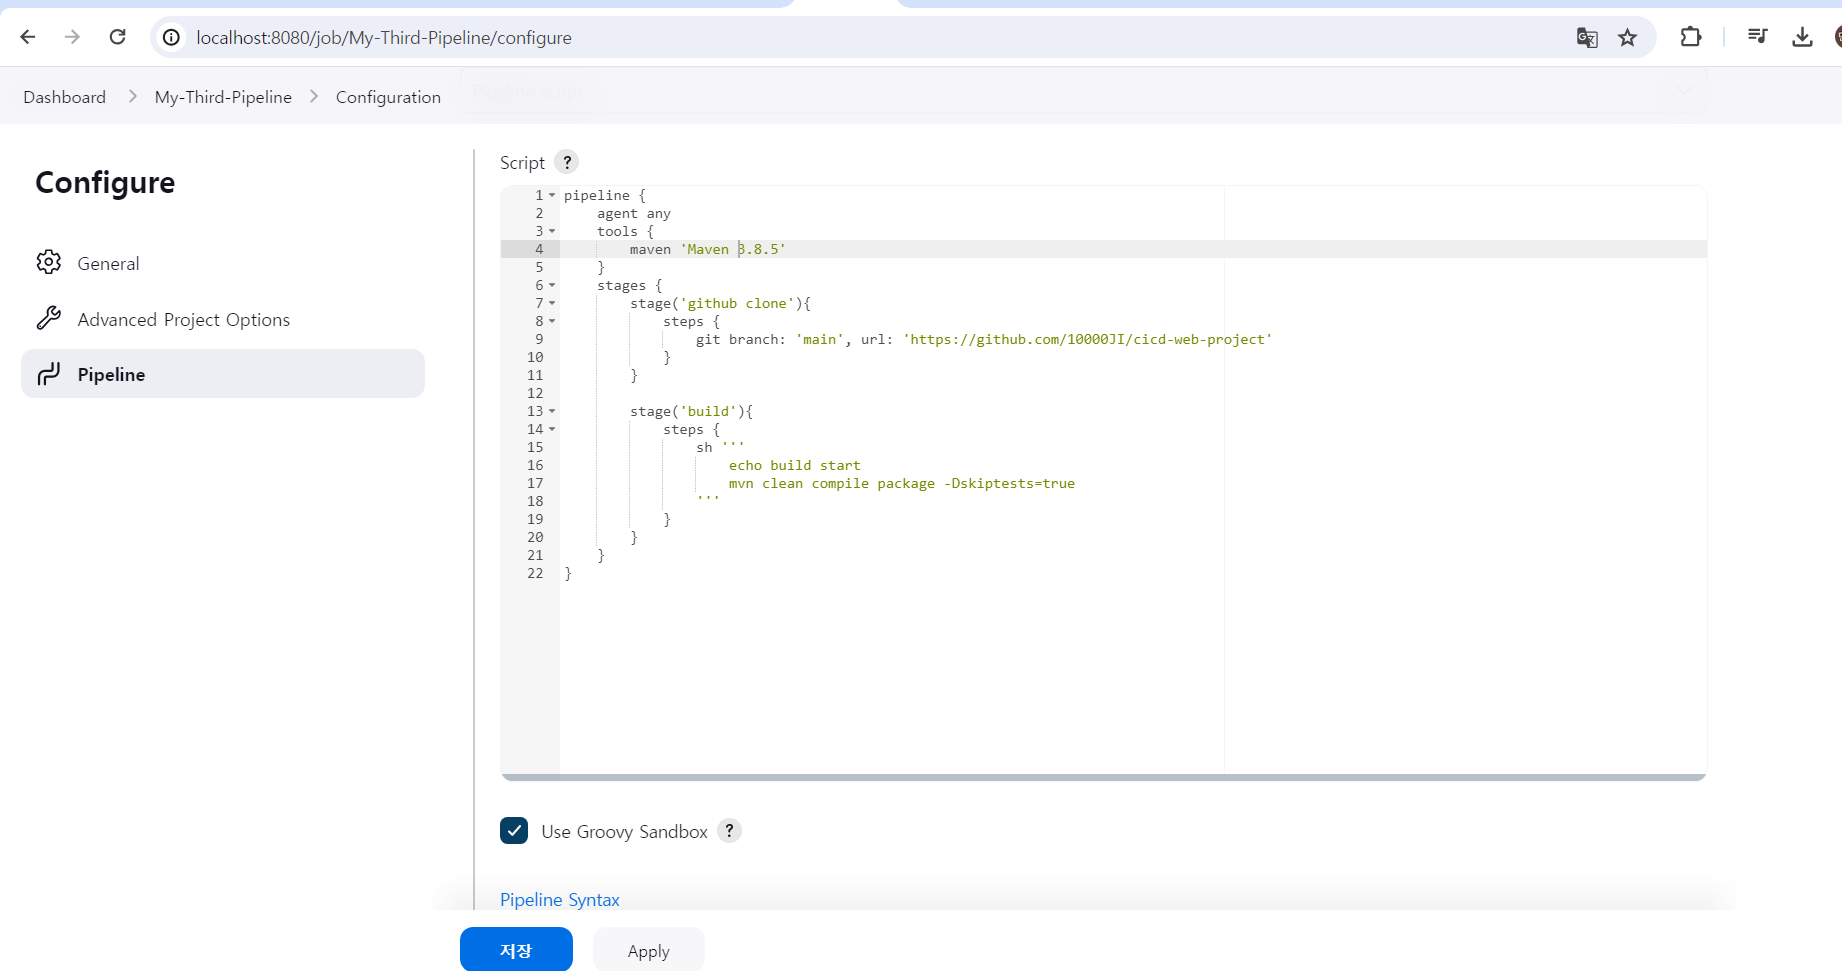Collapse fold arrow on line 13 build stage
The width and height of the screenshot is (1842, 971).
(x=552, y=411)
